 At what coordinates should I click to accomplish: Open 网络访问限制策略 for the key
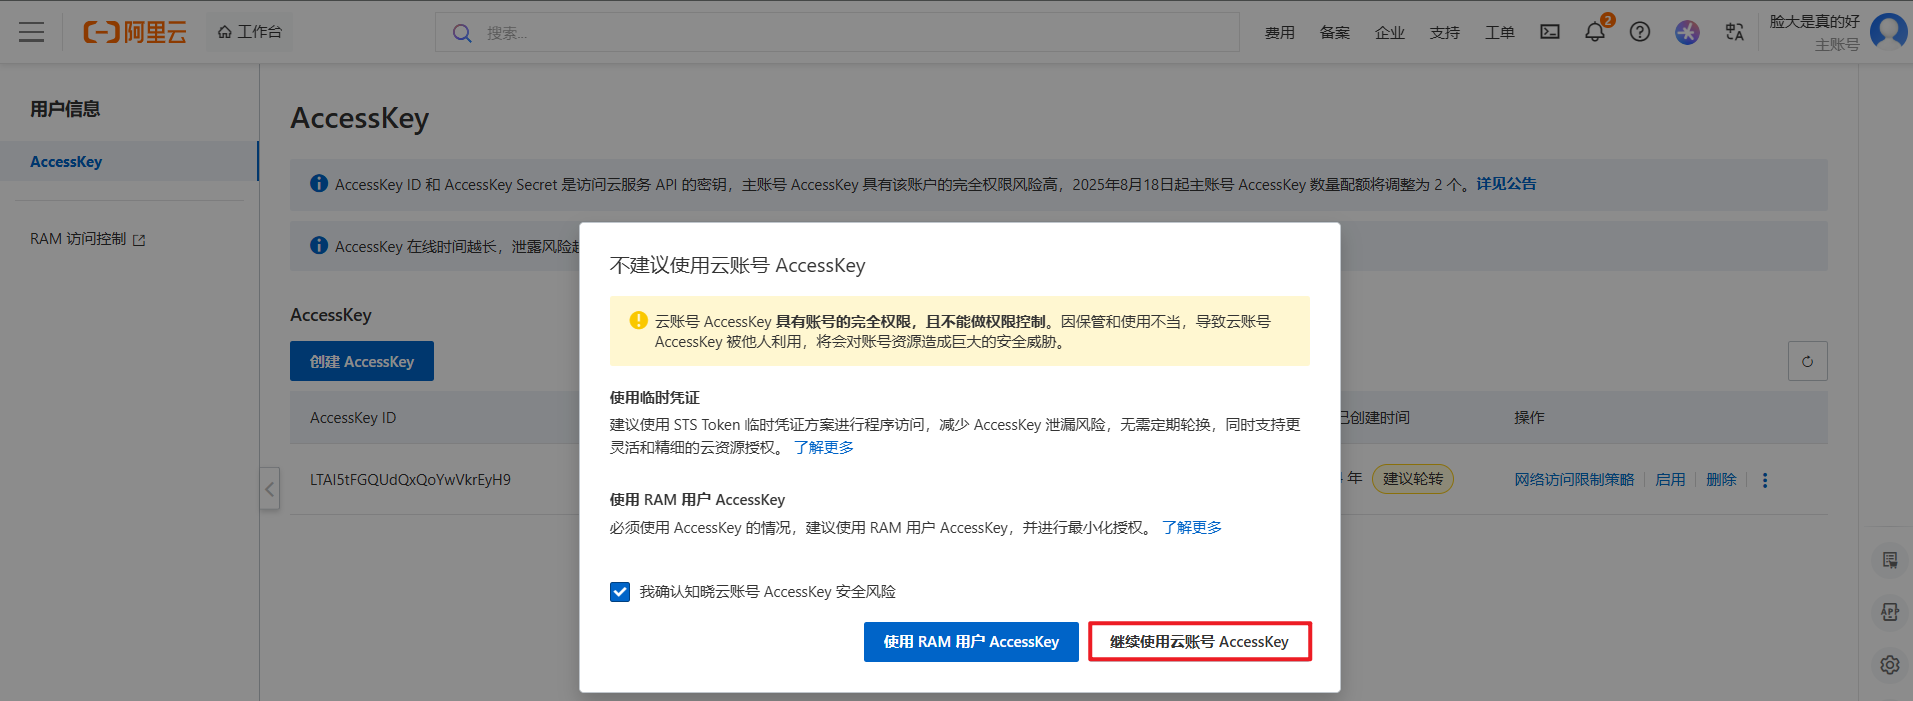coord(1574,479)
